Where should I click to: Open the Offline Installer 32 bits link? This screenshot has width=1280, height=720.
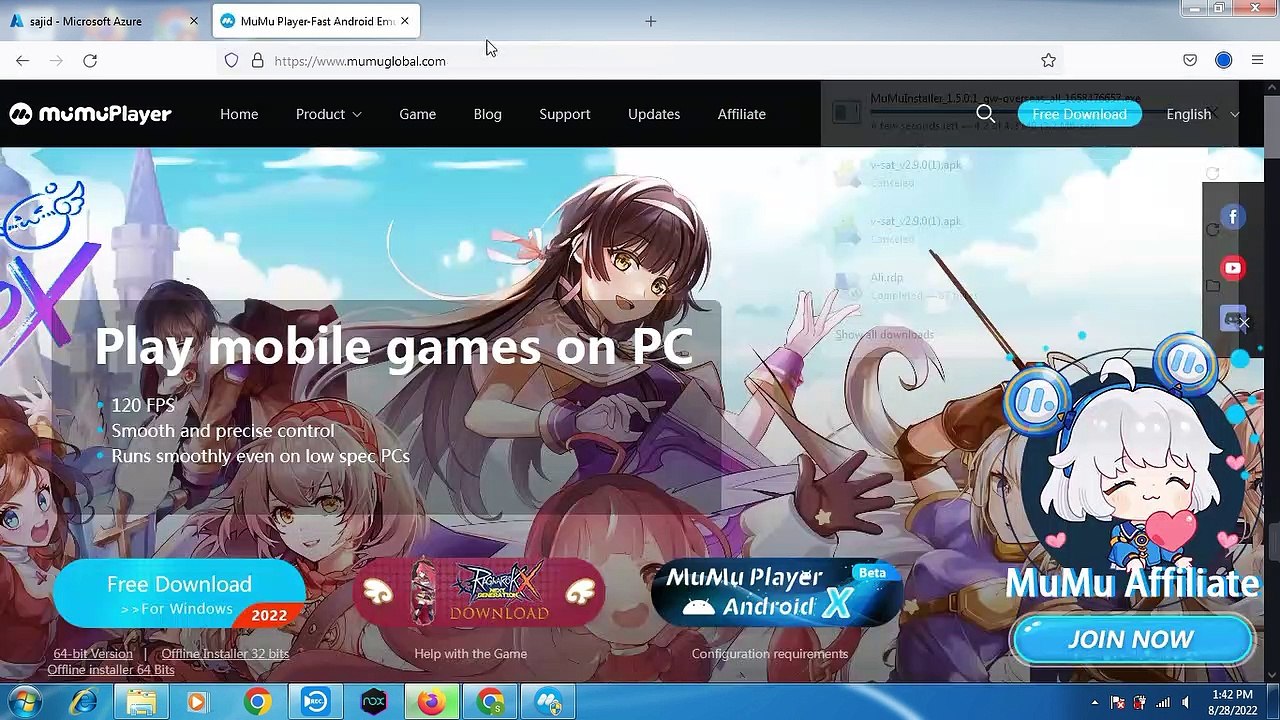[x=225, y=654]
